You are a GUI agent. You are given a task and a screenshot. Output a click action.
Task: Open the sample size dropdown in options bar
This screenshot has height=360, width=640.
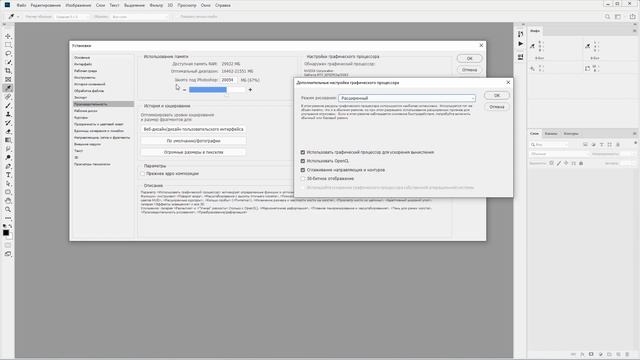click(x=72, y=17)
